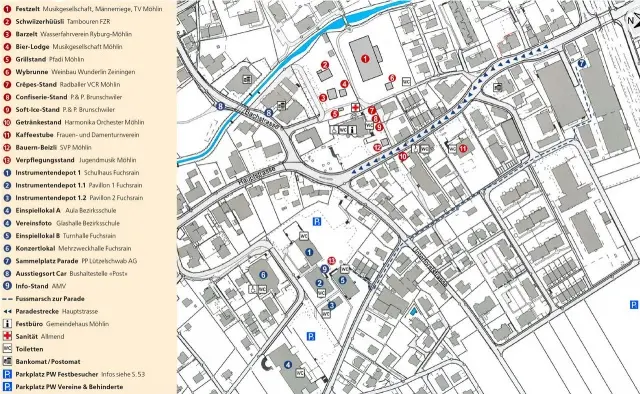This screenshot has width=640, height=394.
Task: Click red marker 13 Verpflegungsstand on the map
Action: (331, 260)
